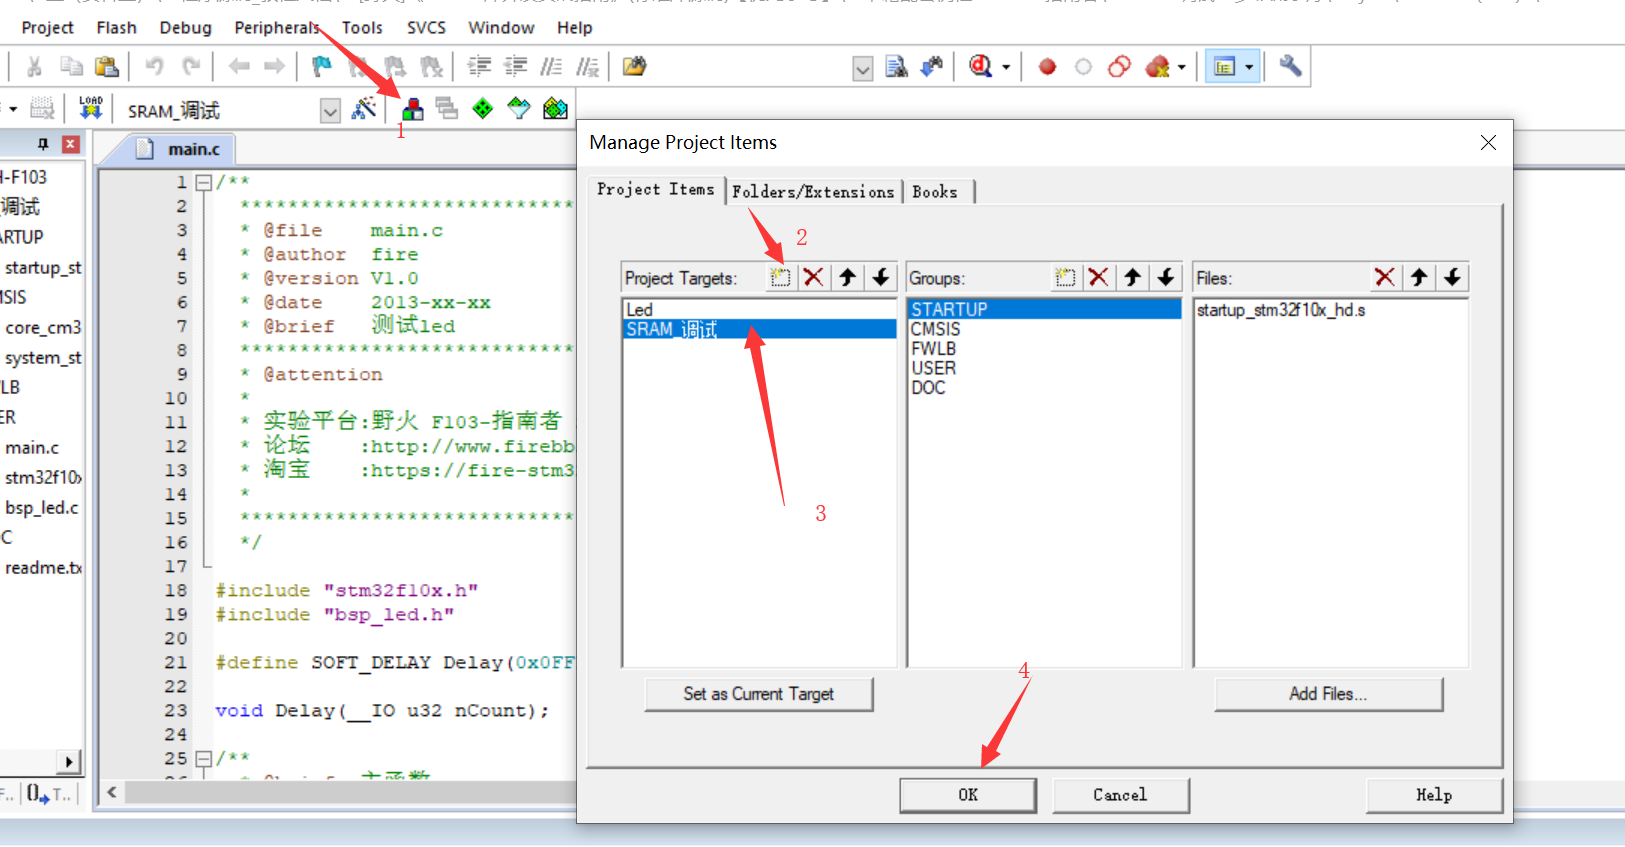The image size is (1625, 847).
Task: Select the Led project target
Action: (x=759, y=310)
